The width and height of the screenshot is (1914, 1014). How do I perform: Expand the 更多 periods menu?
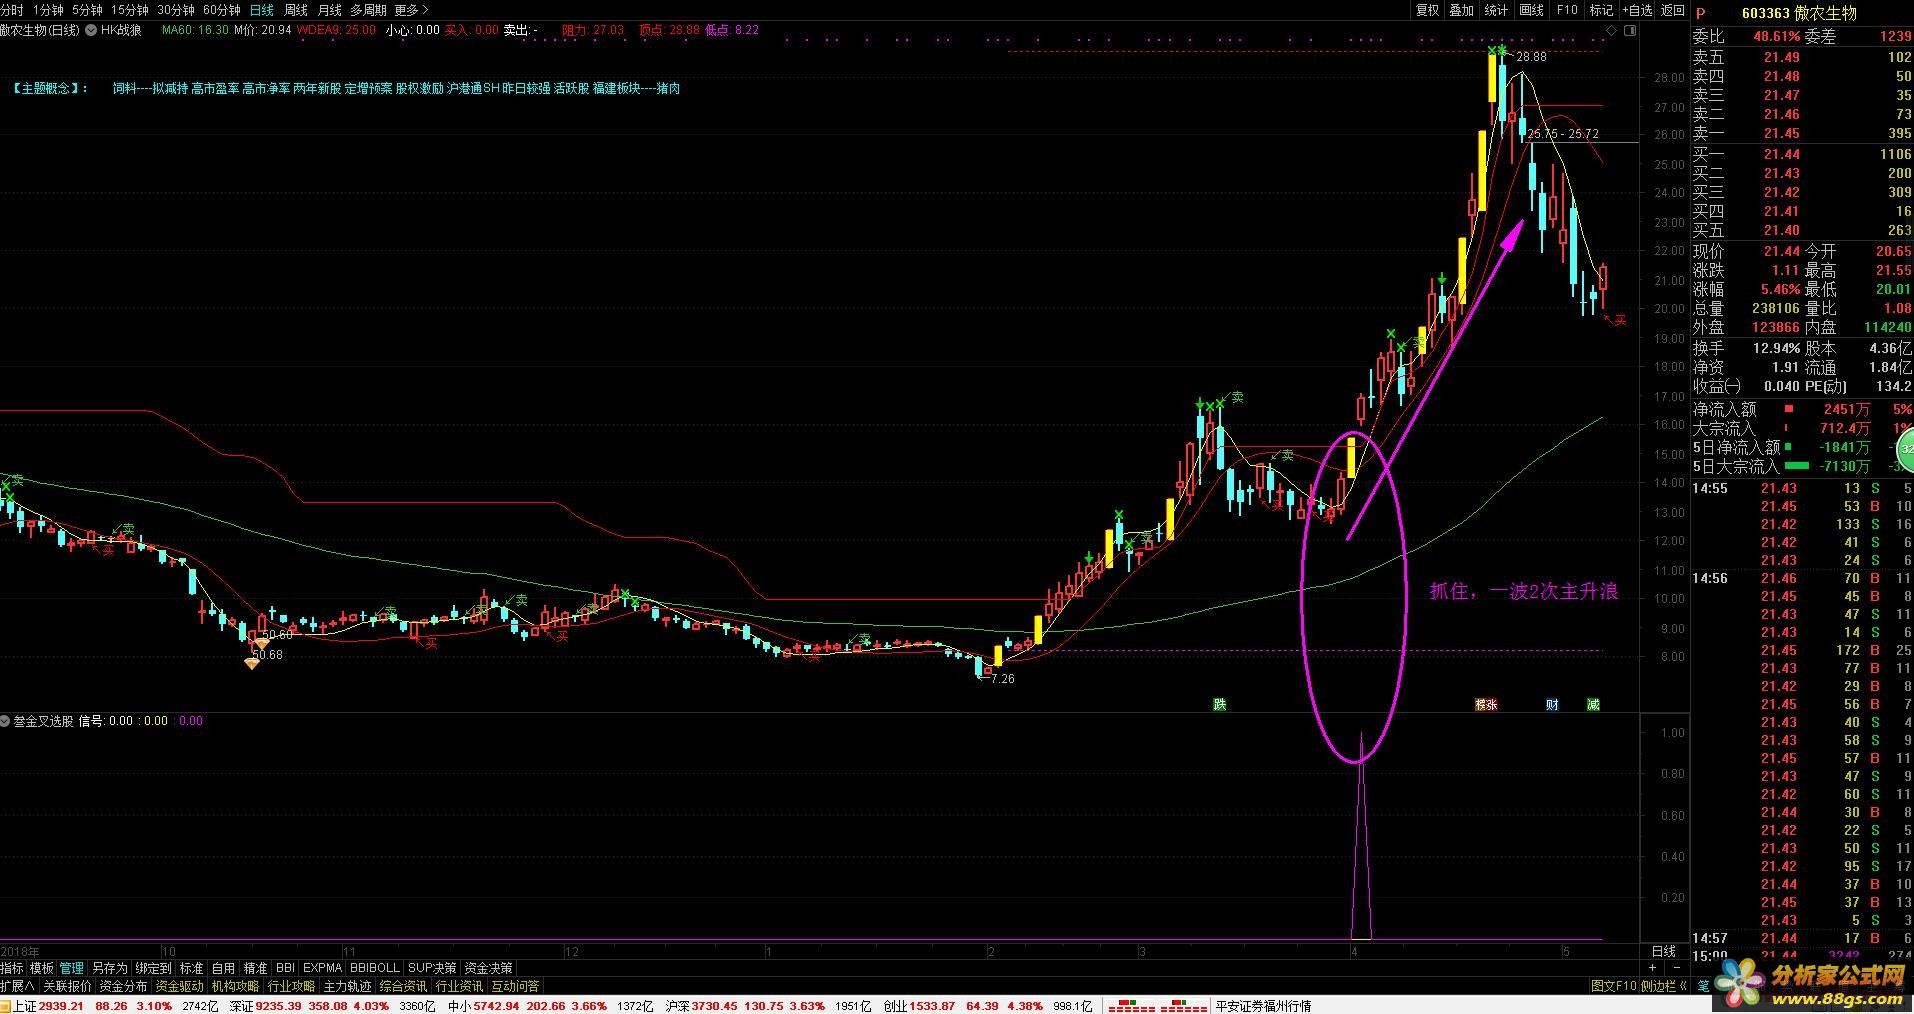point(411,10)
